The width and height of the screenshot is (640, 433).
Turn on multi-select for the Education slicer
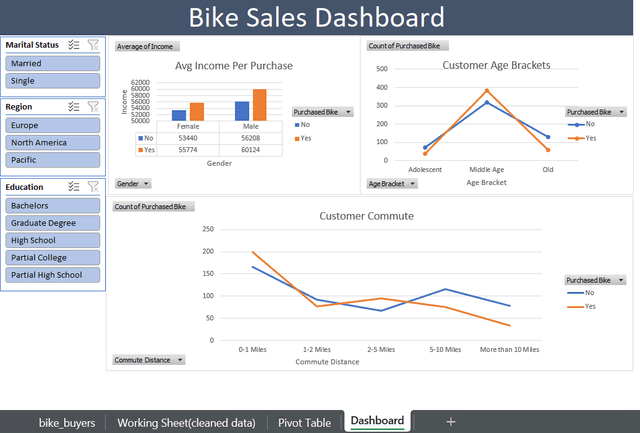tap(74, 186)
